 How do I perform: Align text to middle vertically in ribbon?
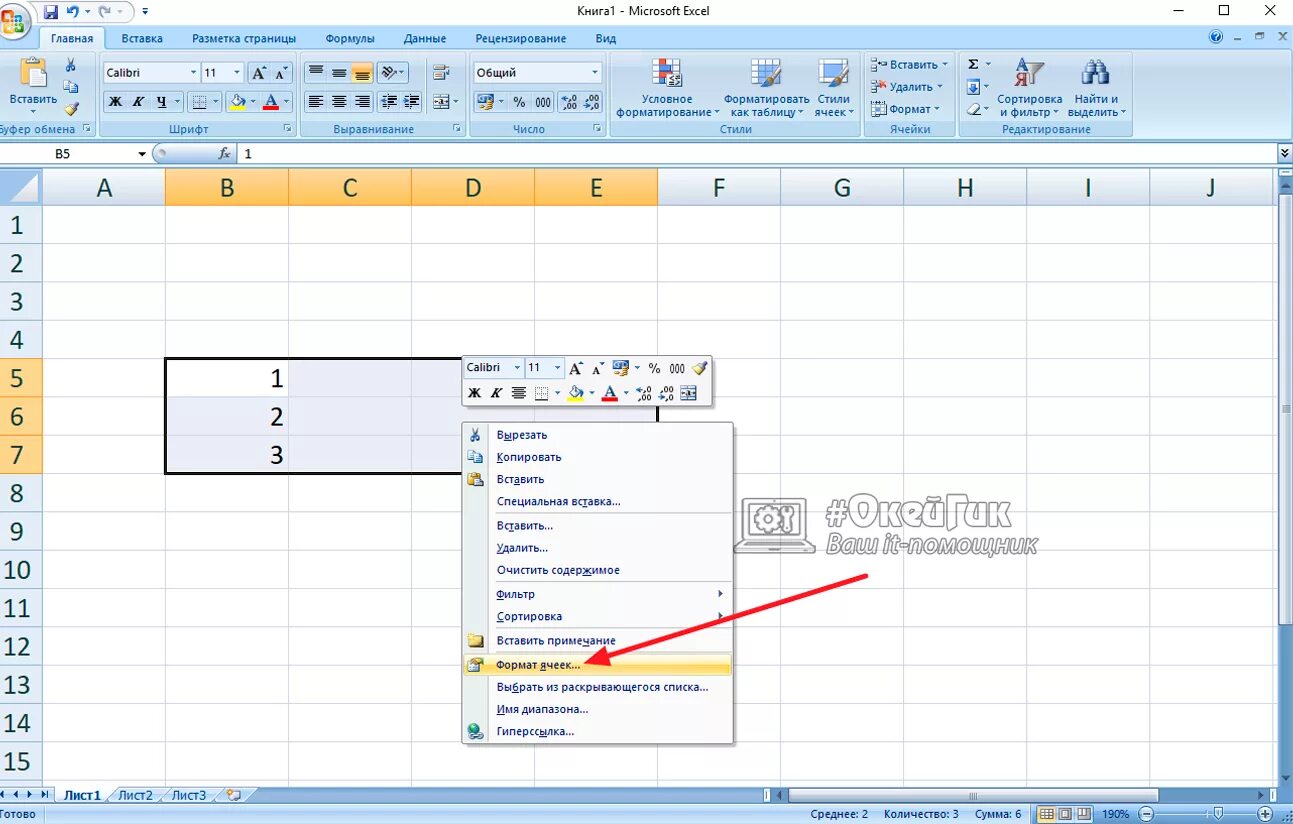point(339,72)
